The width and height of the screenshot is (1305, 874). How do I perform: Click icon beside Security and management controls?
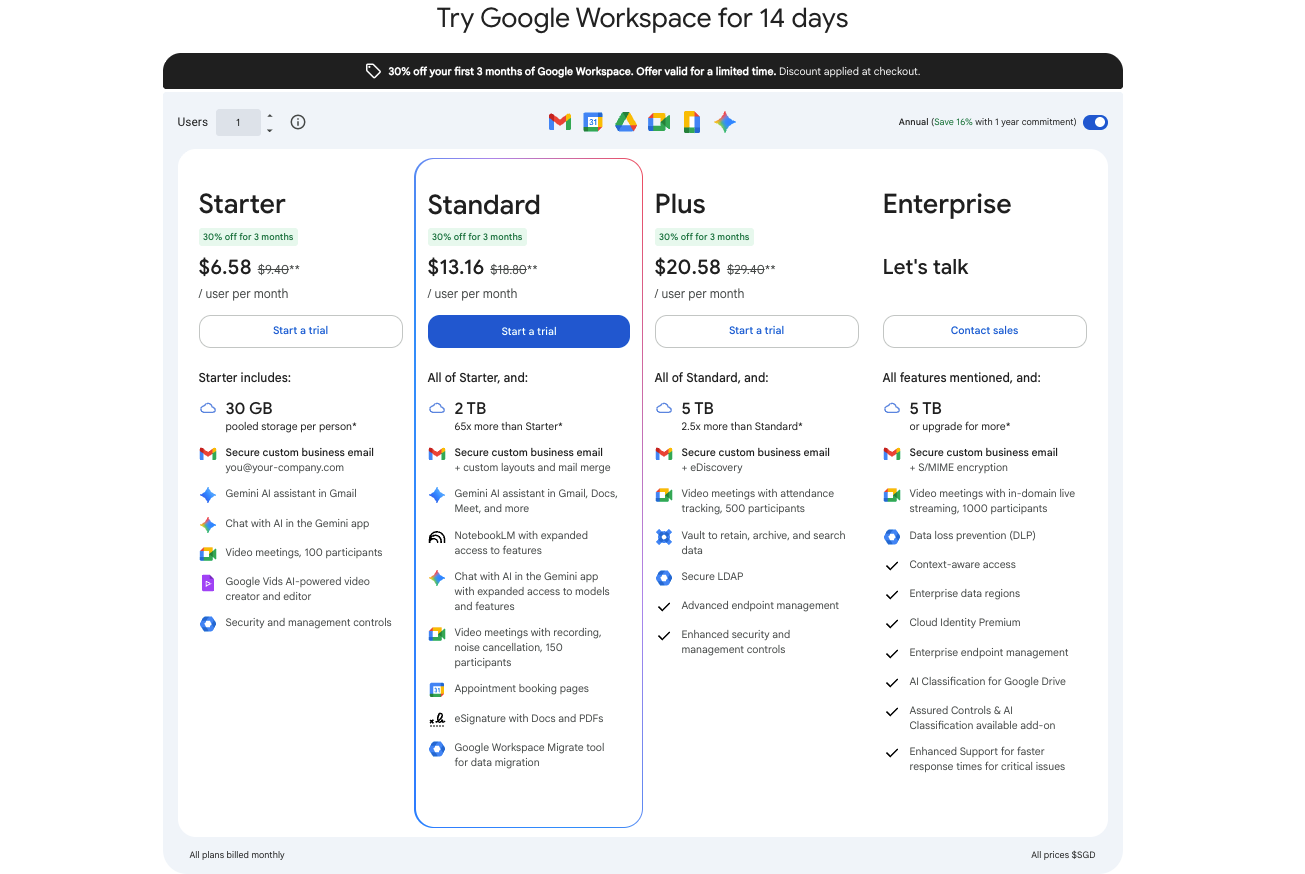(x=208, y=623)
